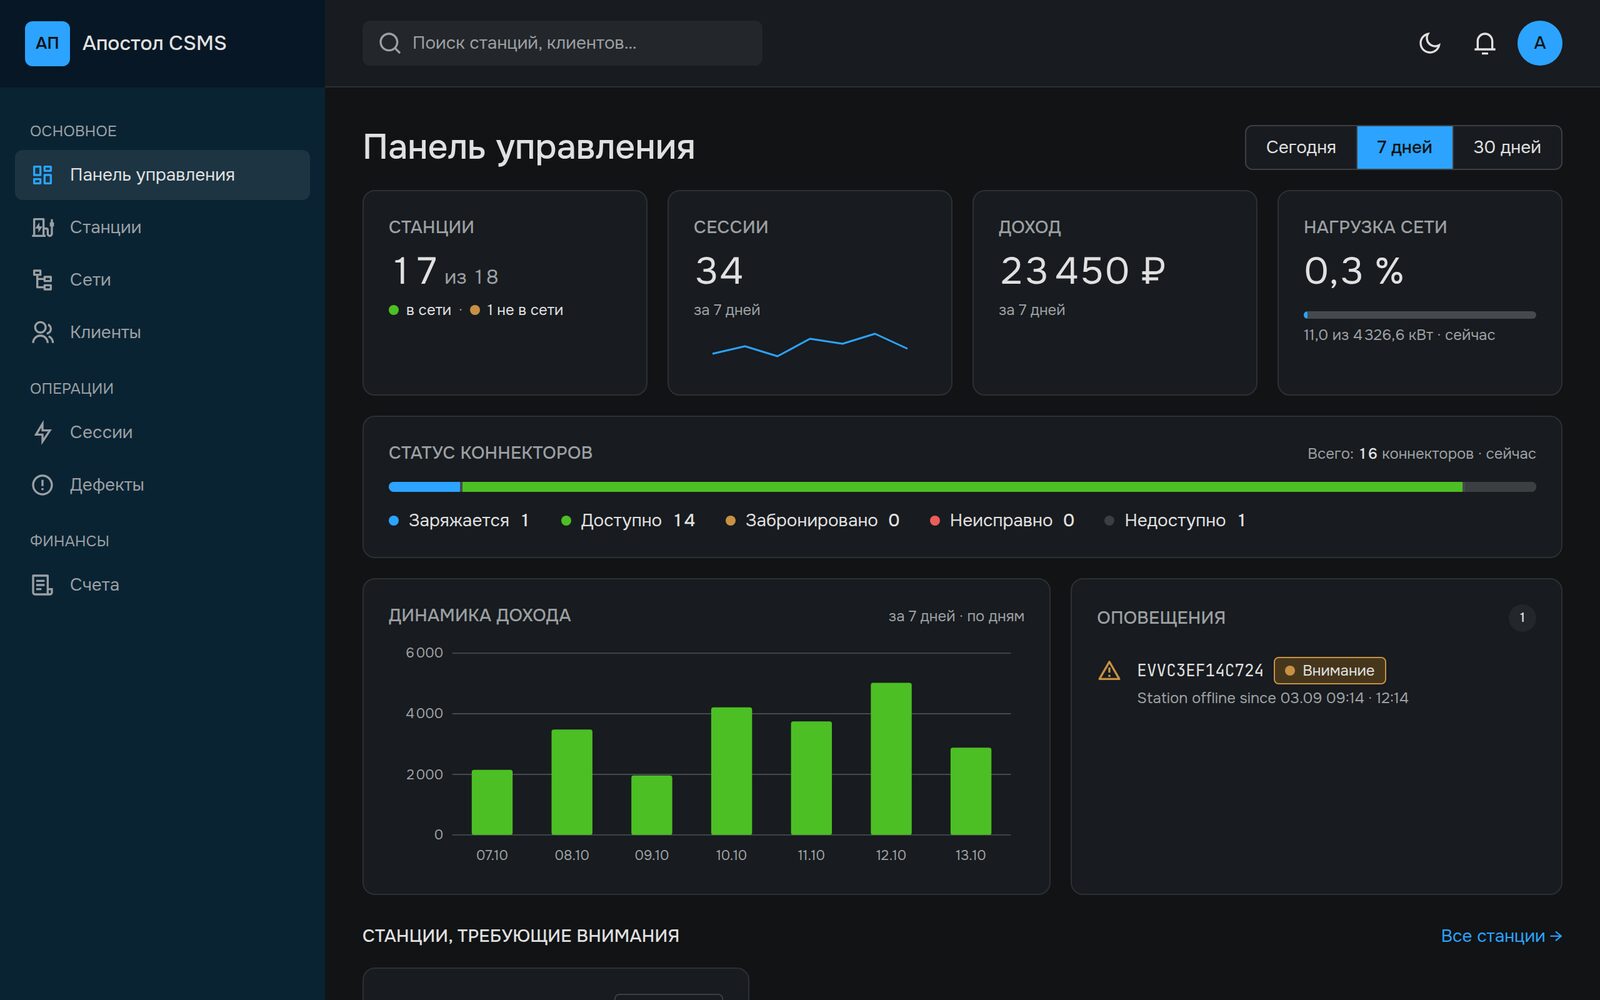Click the Станции charging station icon

click(x=42, y=227)
